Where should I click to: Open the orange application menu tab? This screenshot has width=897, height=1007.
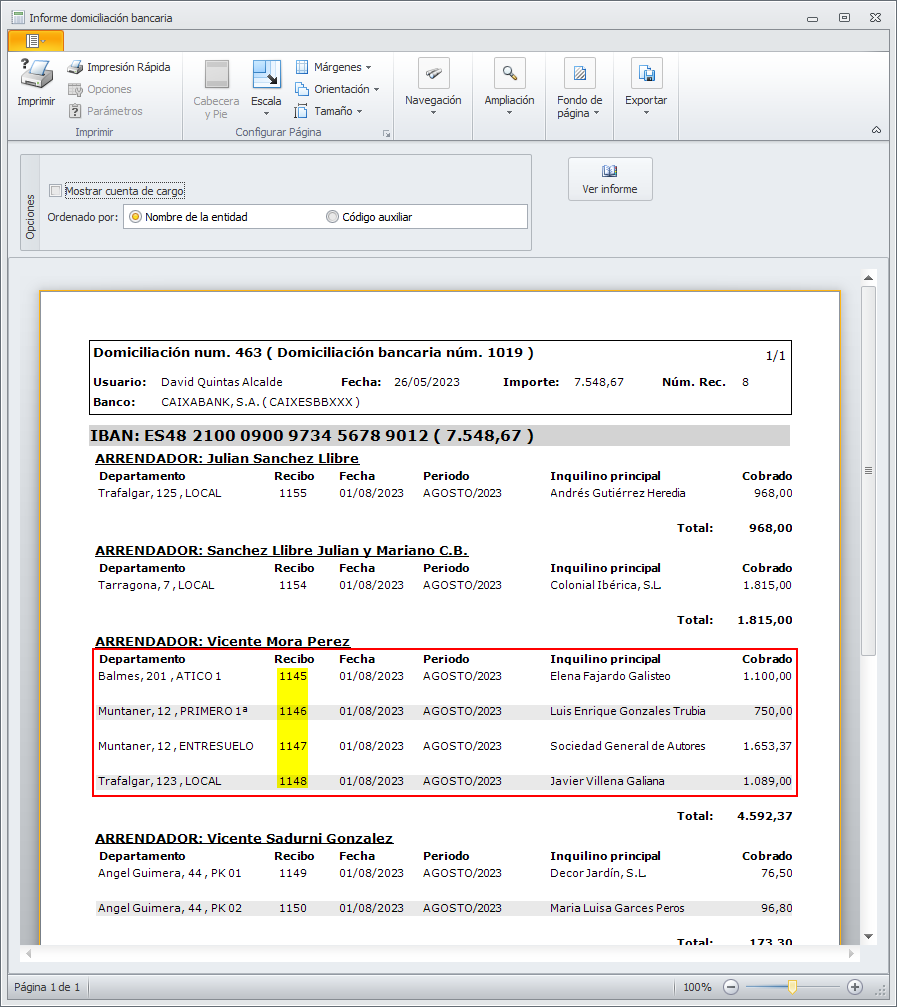[35, 40]
